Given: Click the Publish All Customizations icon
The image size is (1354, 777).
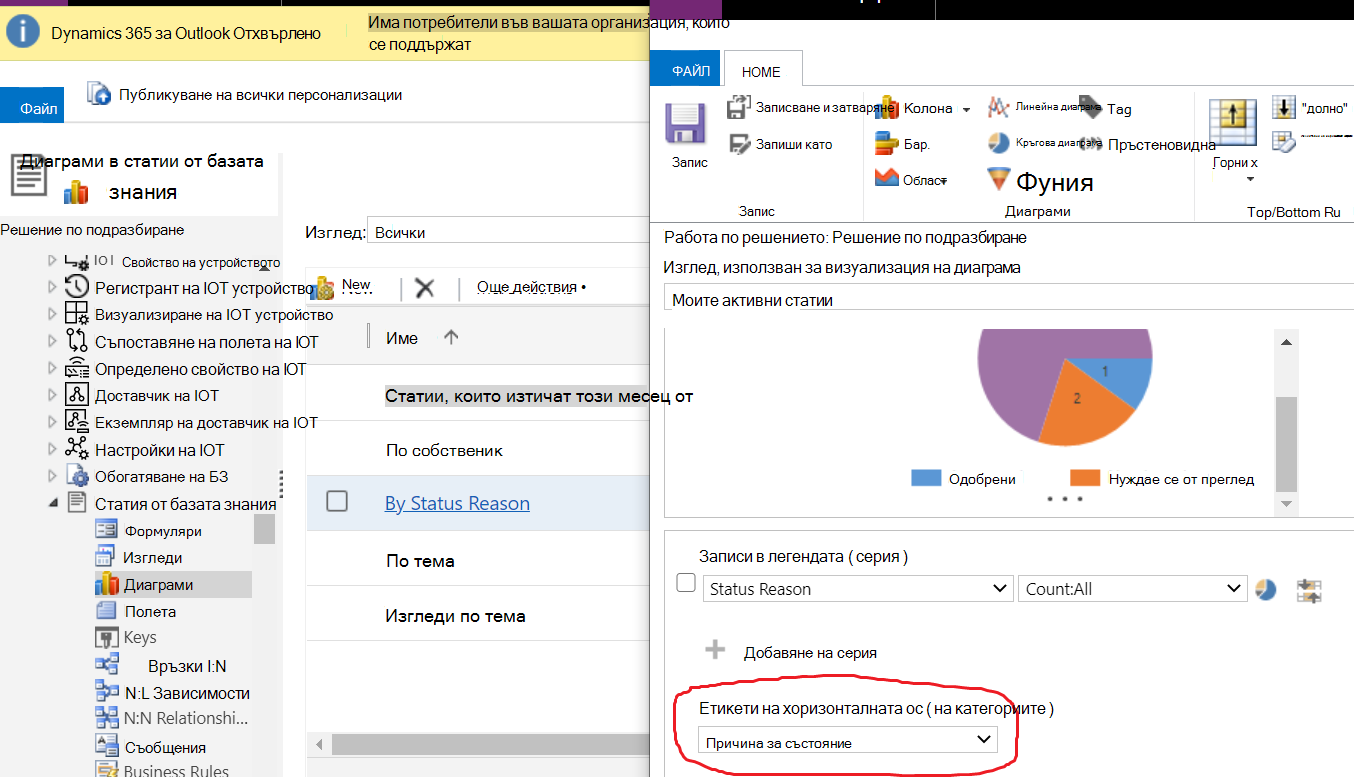Looking at the screenshot, I should (x=99, y=94).
